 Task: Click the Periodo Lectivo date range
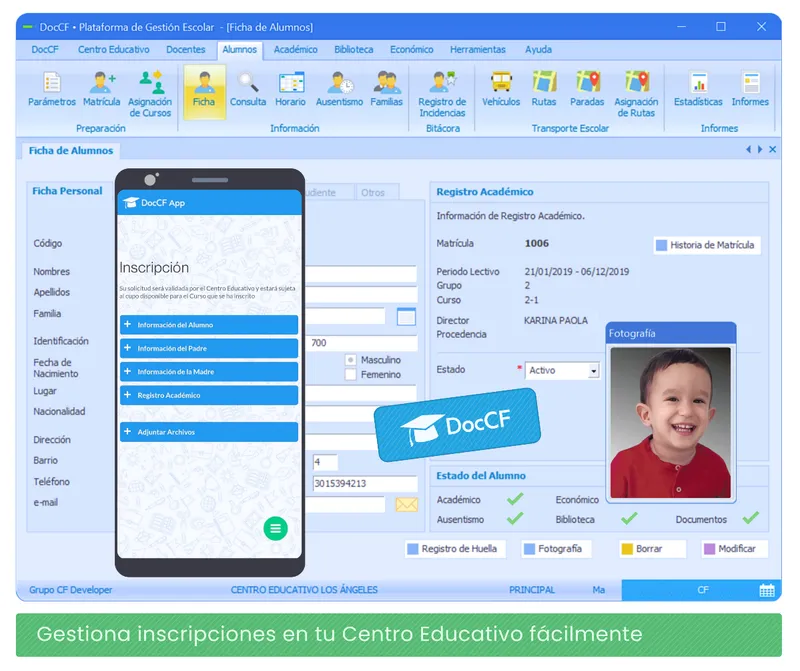tap(577, 271)
